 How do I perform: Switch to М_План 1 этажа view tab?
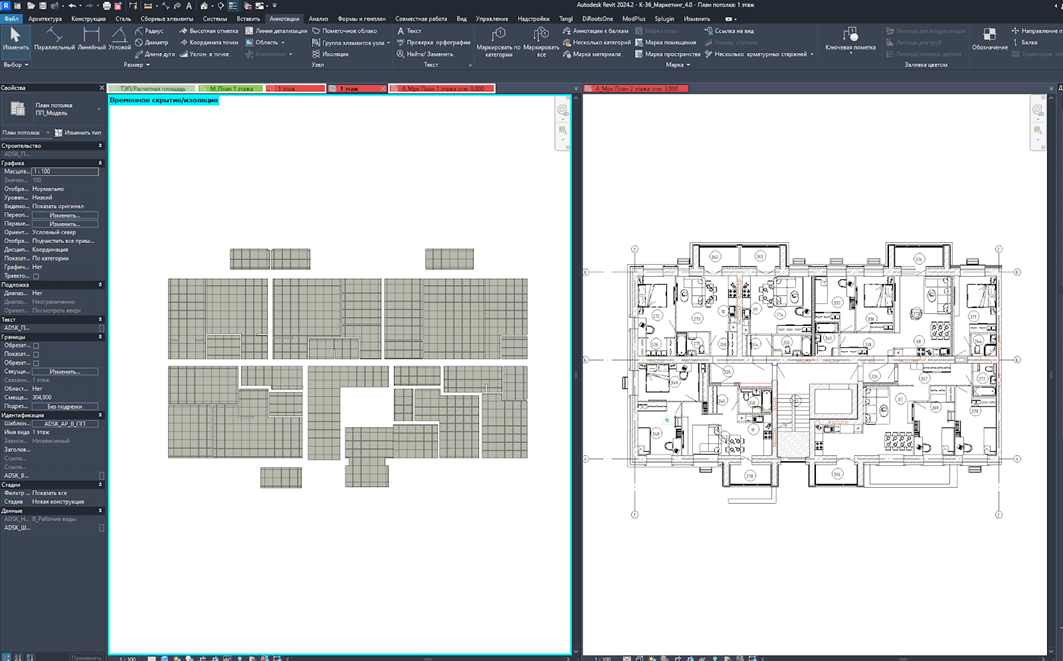[230, 89]
